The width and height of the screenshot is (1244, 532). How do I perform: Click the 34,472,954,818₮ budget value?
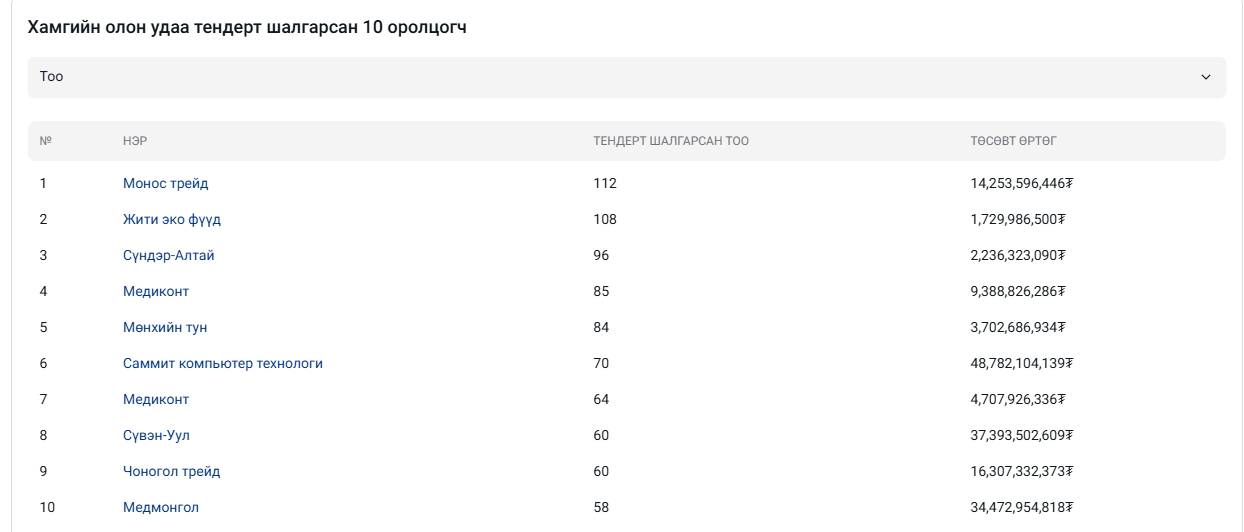pyautogui.click(x=1021, y=508)
